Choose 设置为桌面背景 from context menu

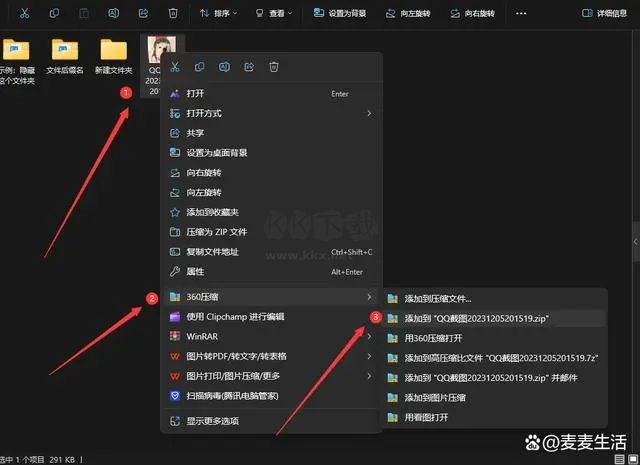click(271, 153)
